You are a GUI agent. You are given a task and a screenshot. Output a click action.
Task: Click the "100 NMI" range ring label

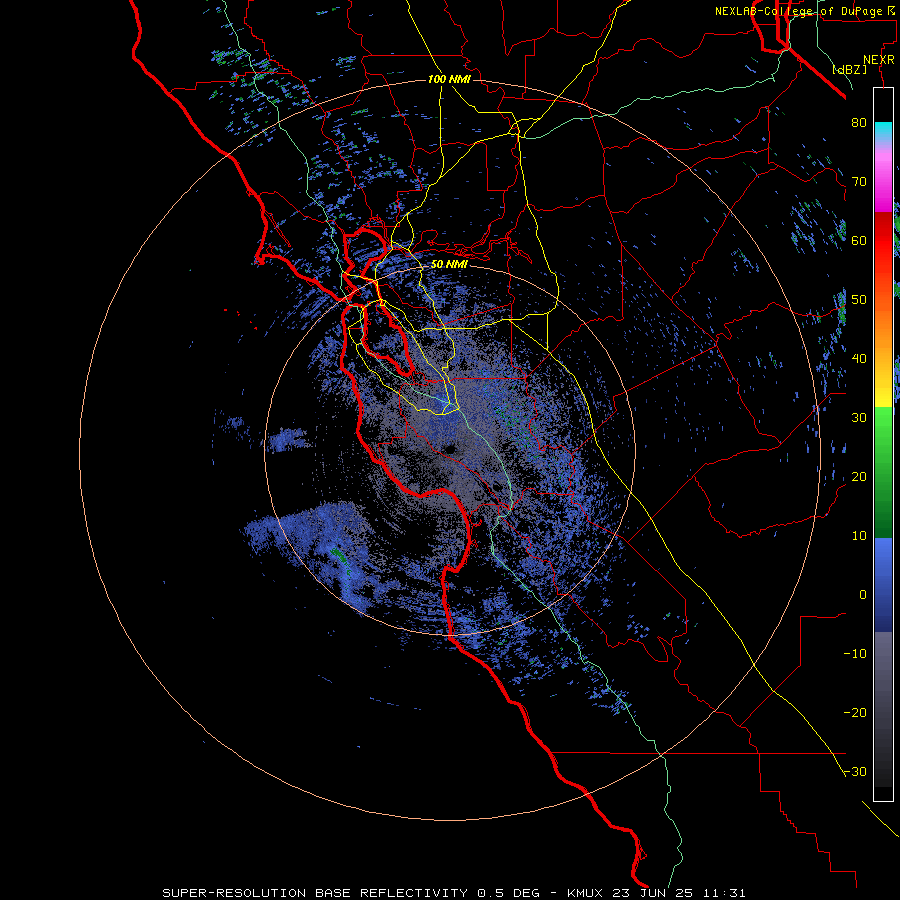tap(449, 79)
